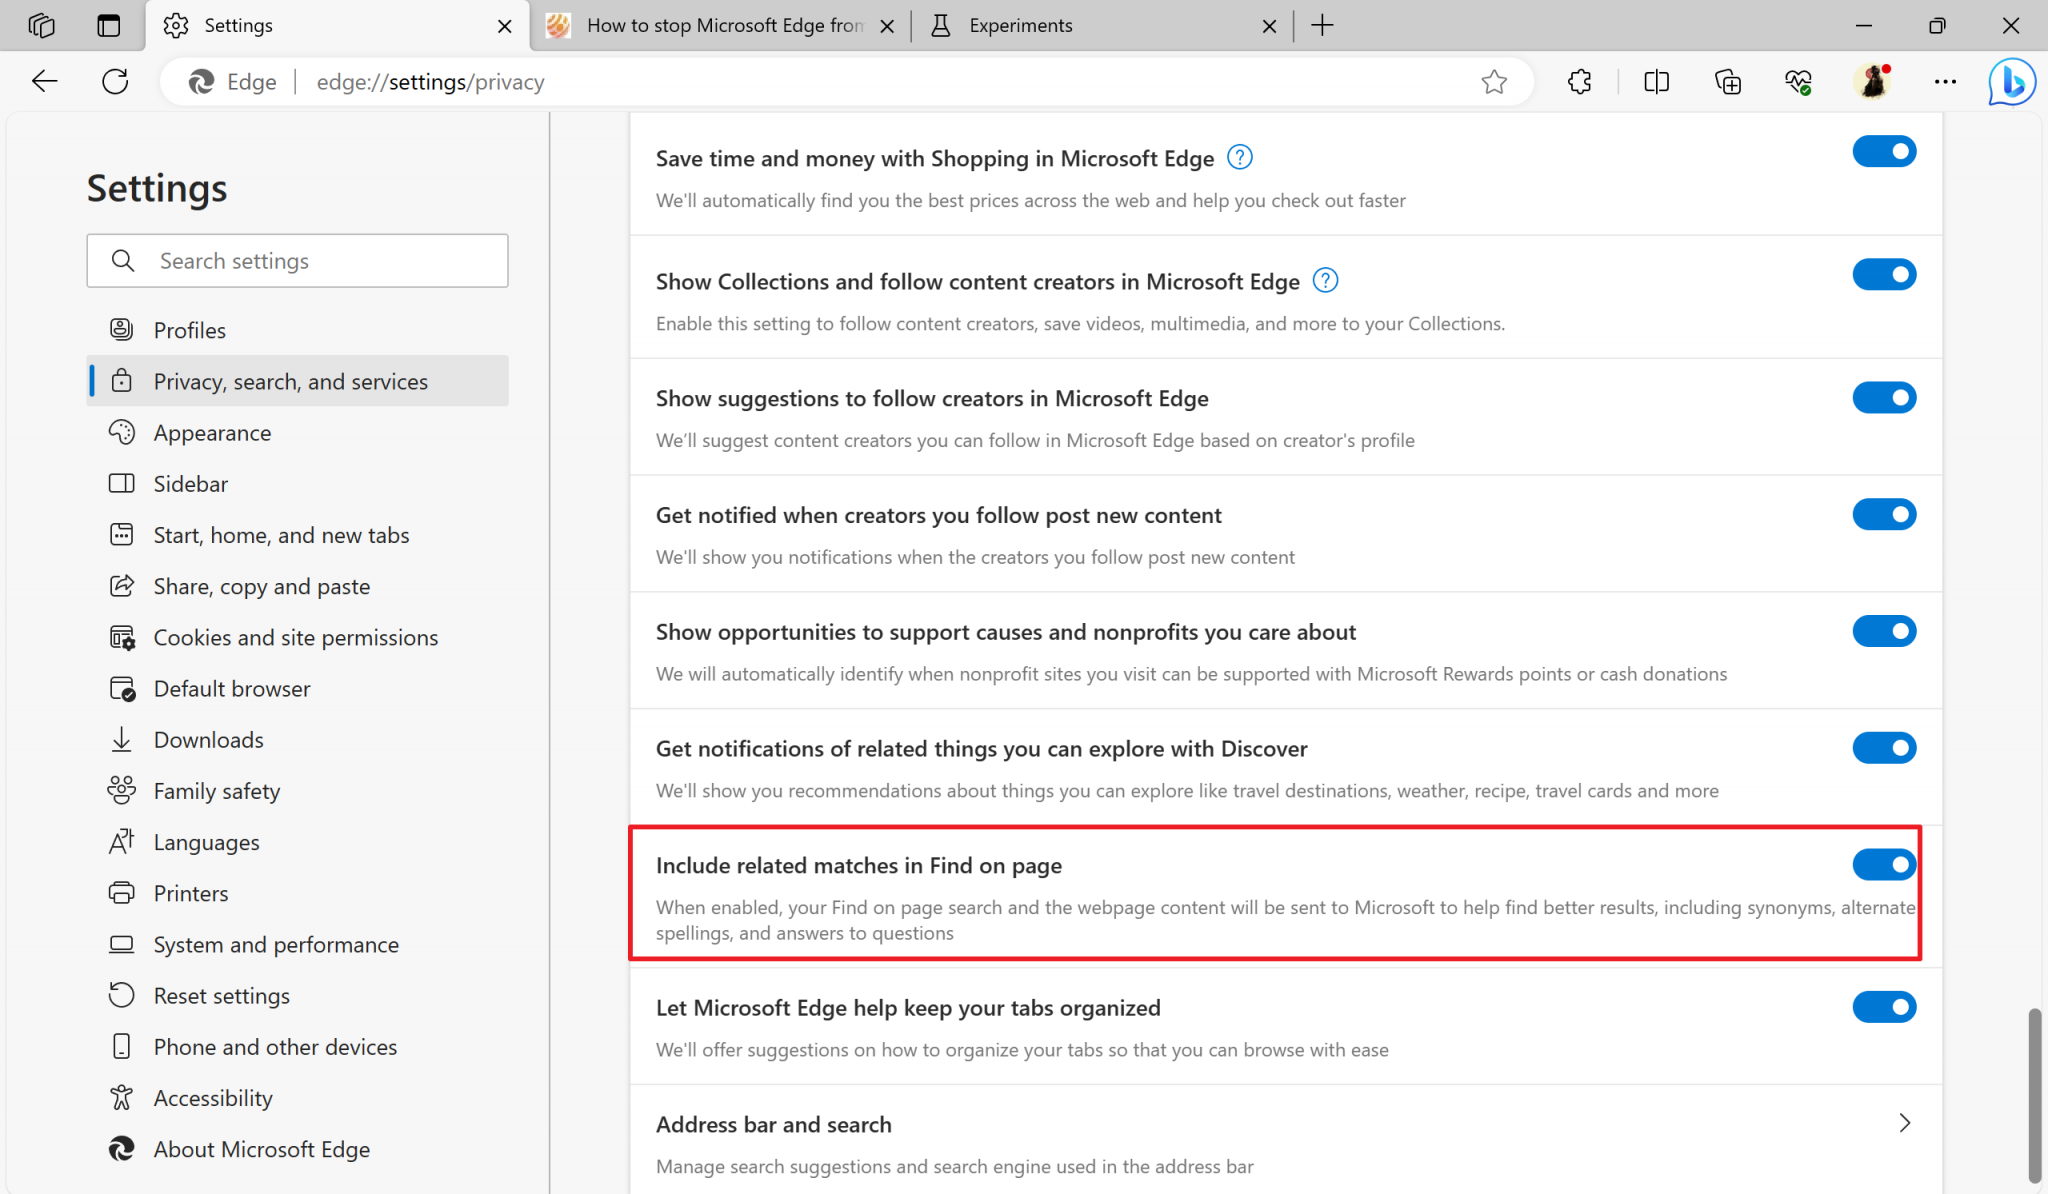Navigate back with the back arrow

(44, 81)
